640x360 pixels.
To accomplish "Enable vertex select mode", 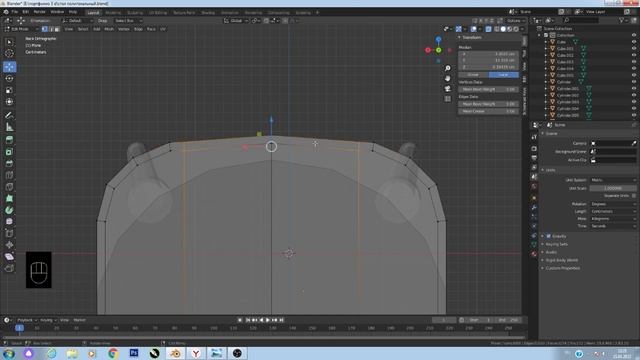I will [44, 29].
